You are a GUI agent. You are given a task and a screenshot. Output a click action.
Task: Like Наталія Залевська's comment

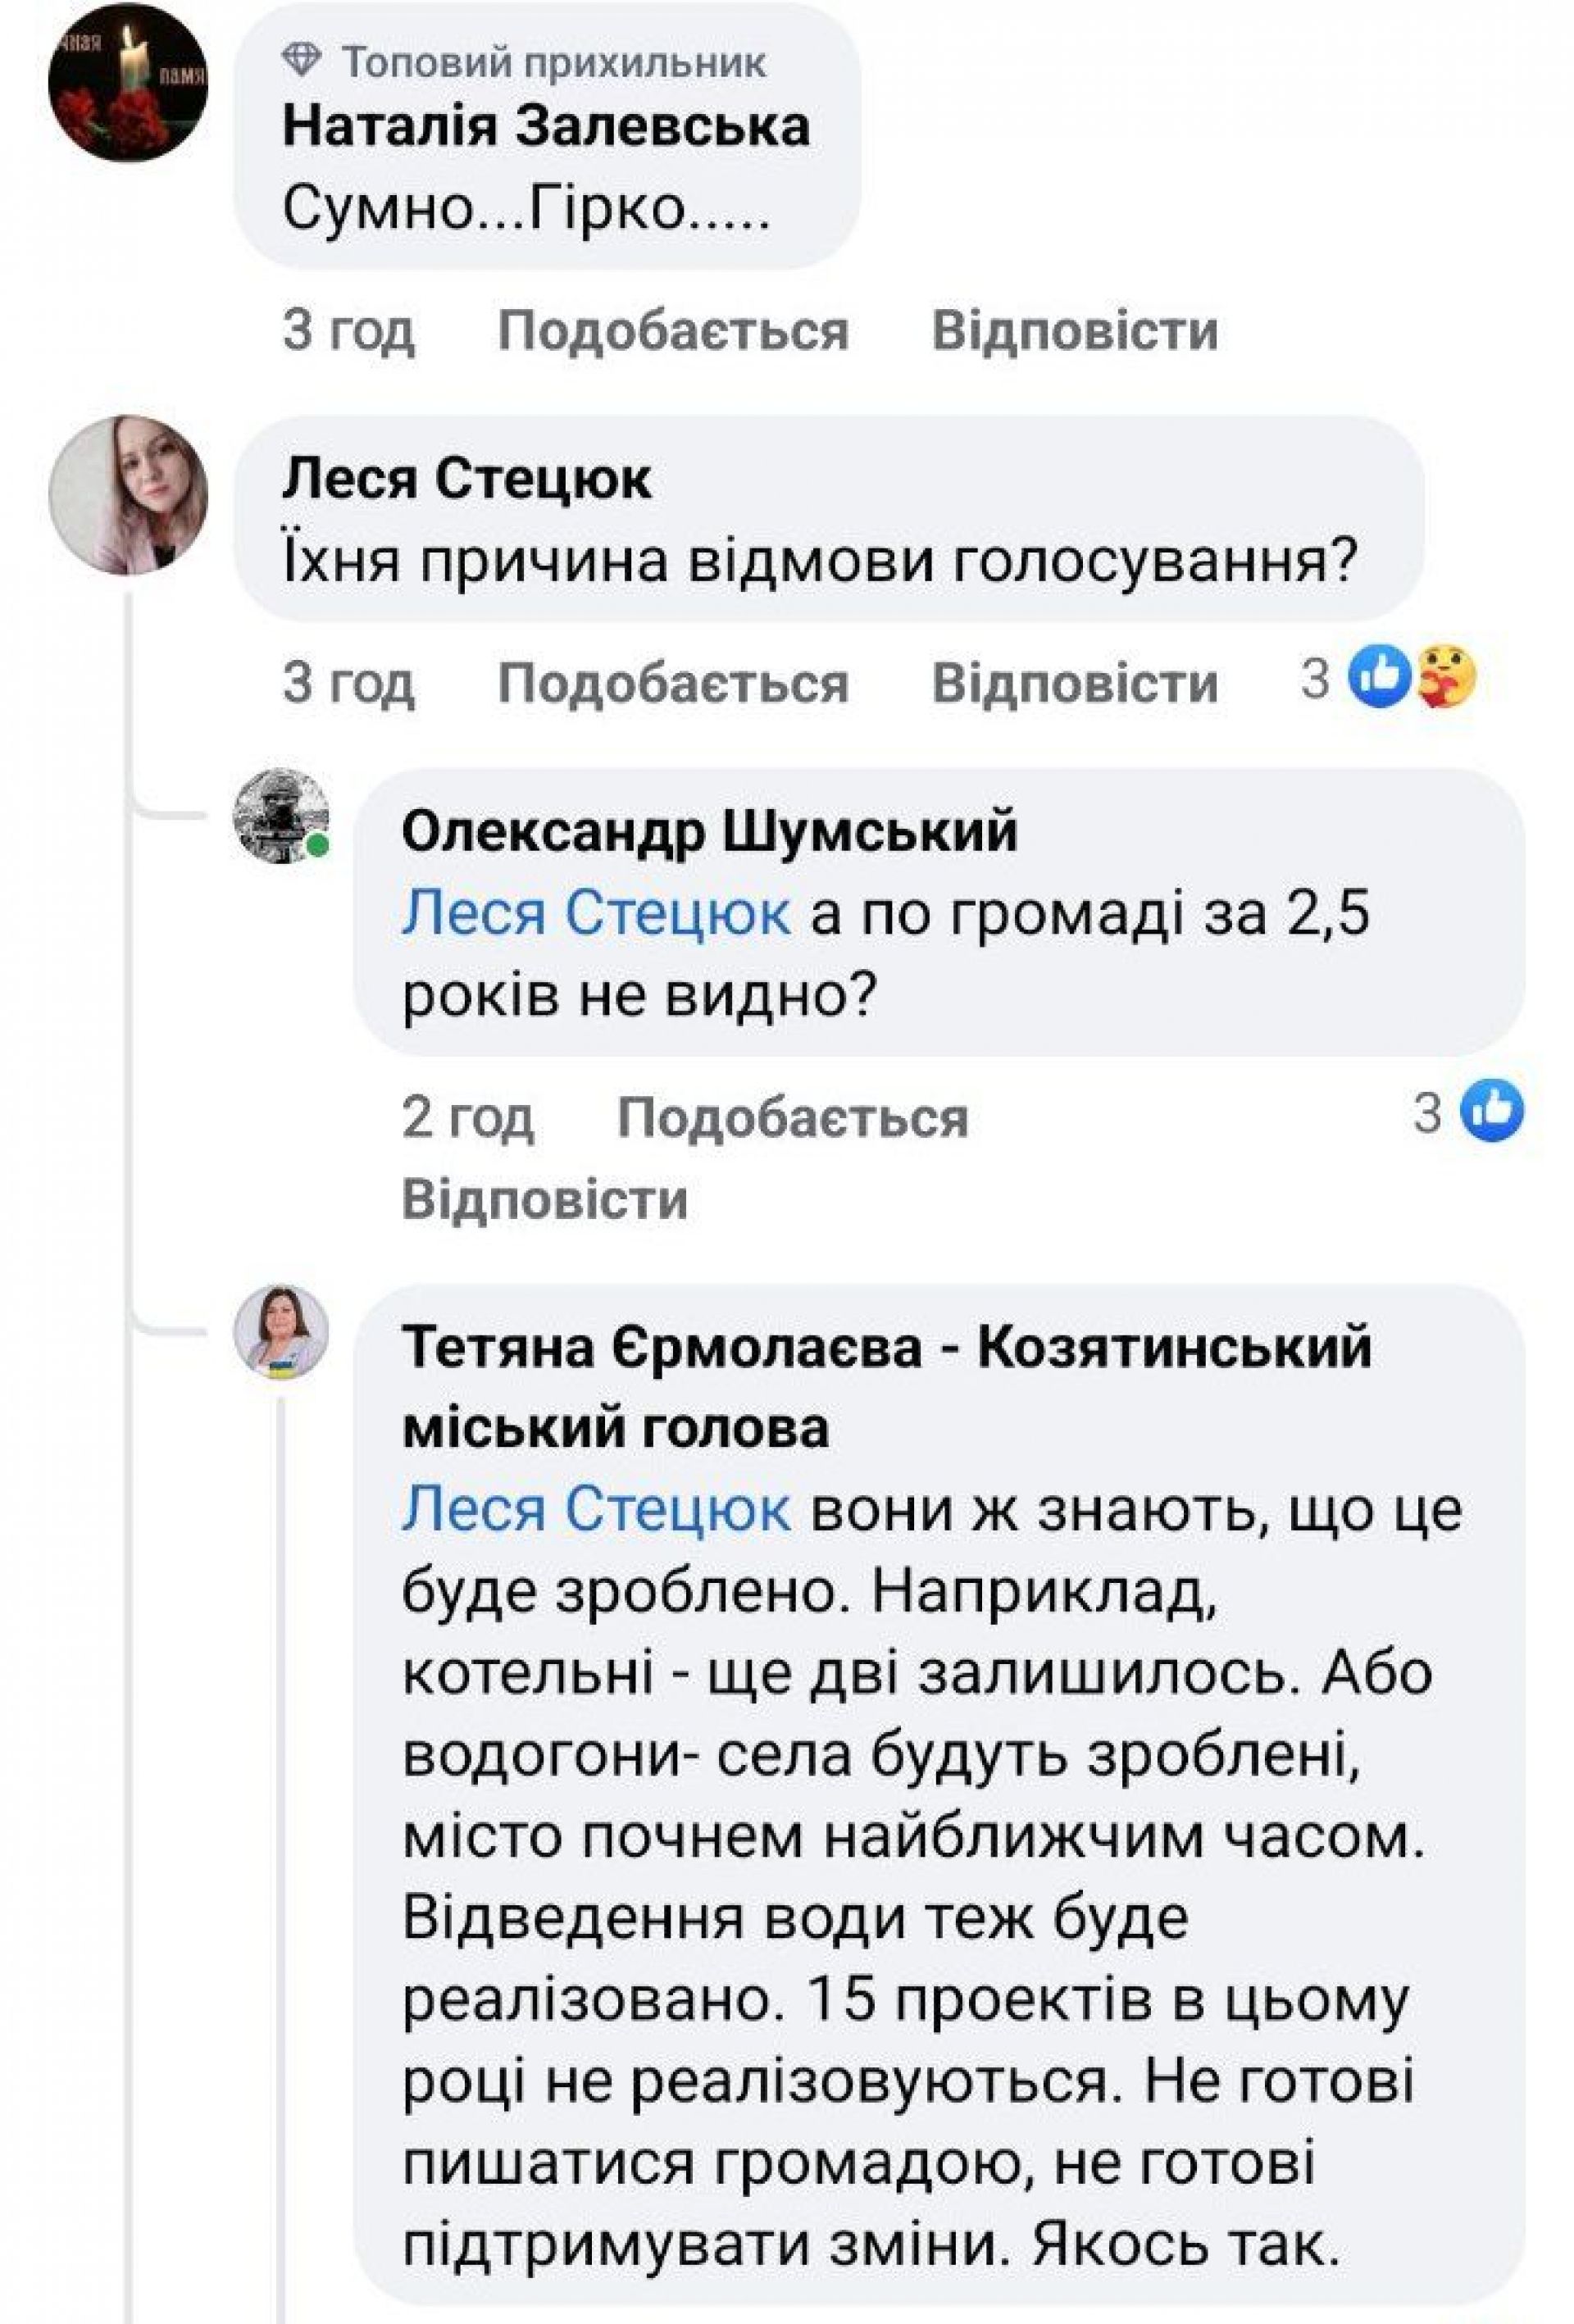673,331
